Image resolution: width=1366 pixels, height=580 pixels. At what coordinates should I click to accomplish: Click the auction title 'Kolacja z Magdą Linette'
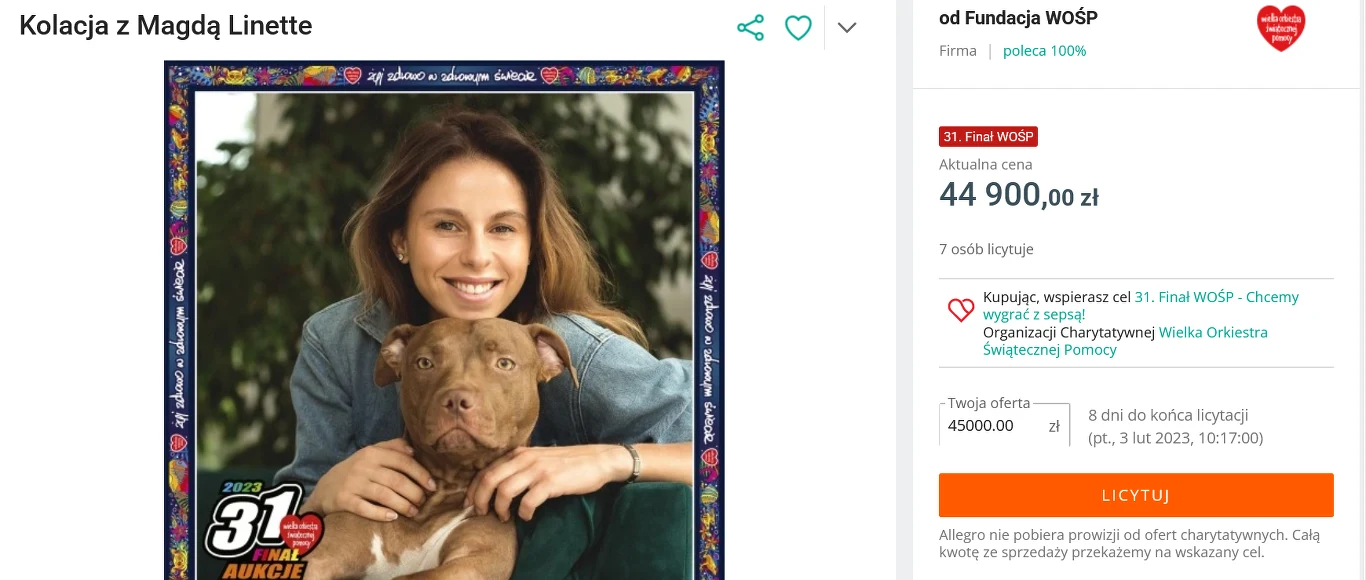point(166,26)
